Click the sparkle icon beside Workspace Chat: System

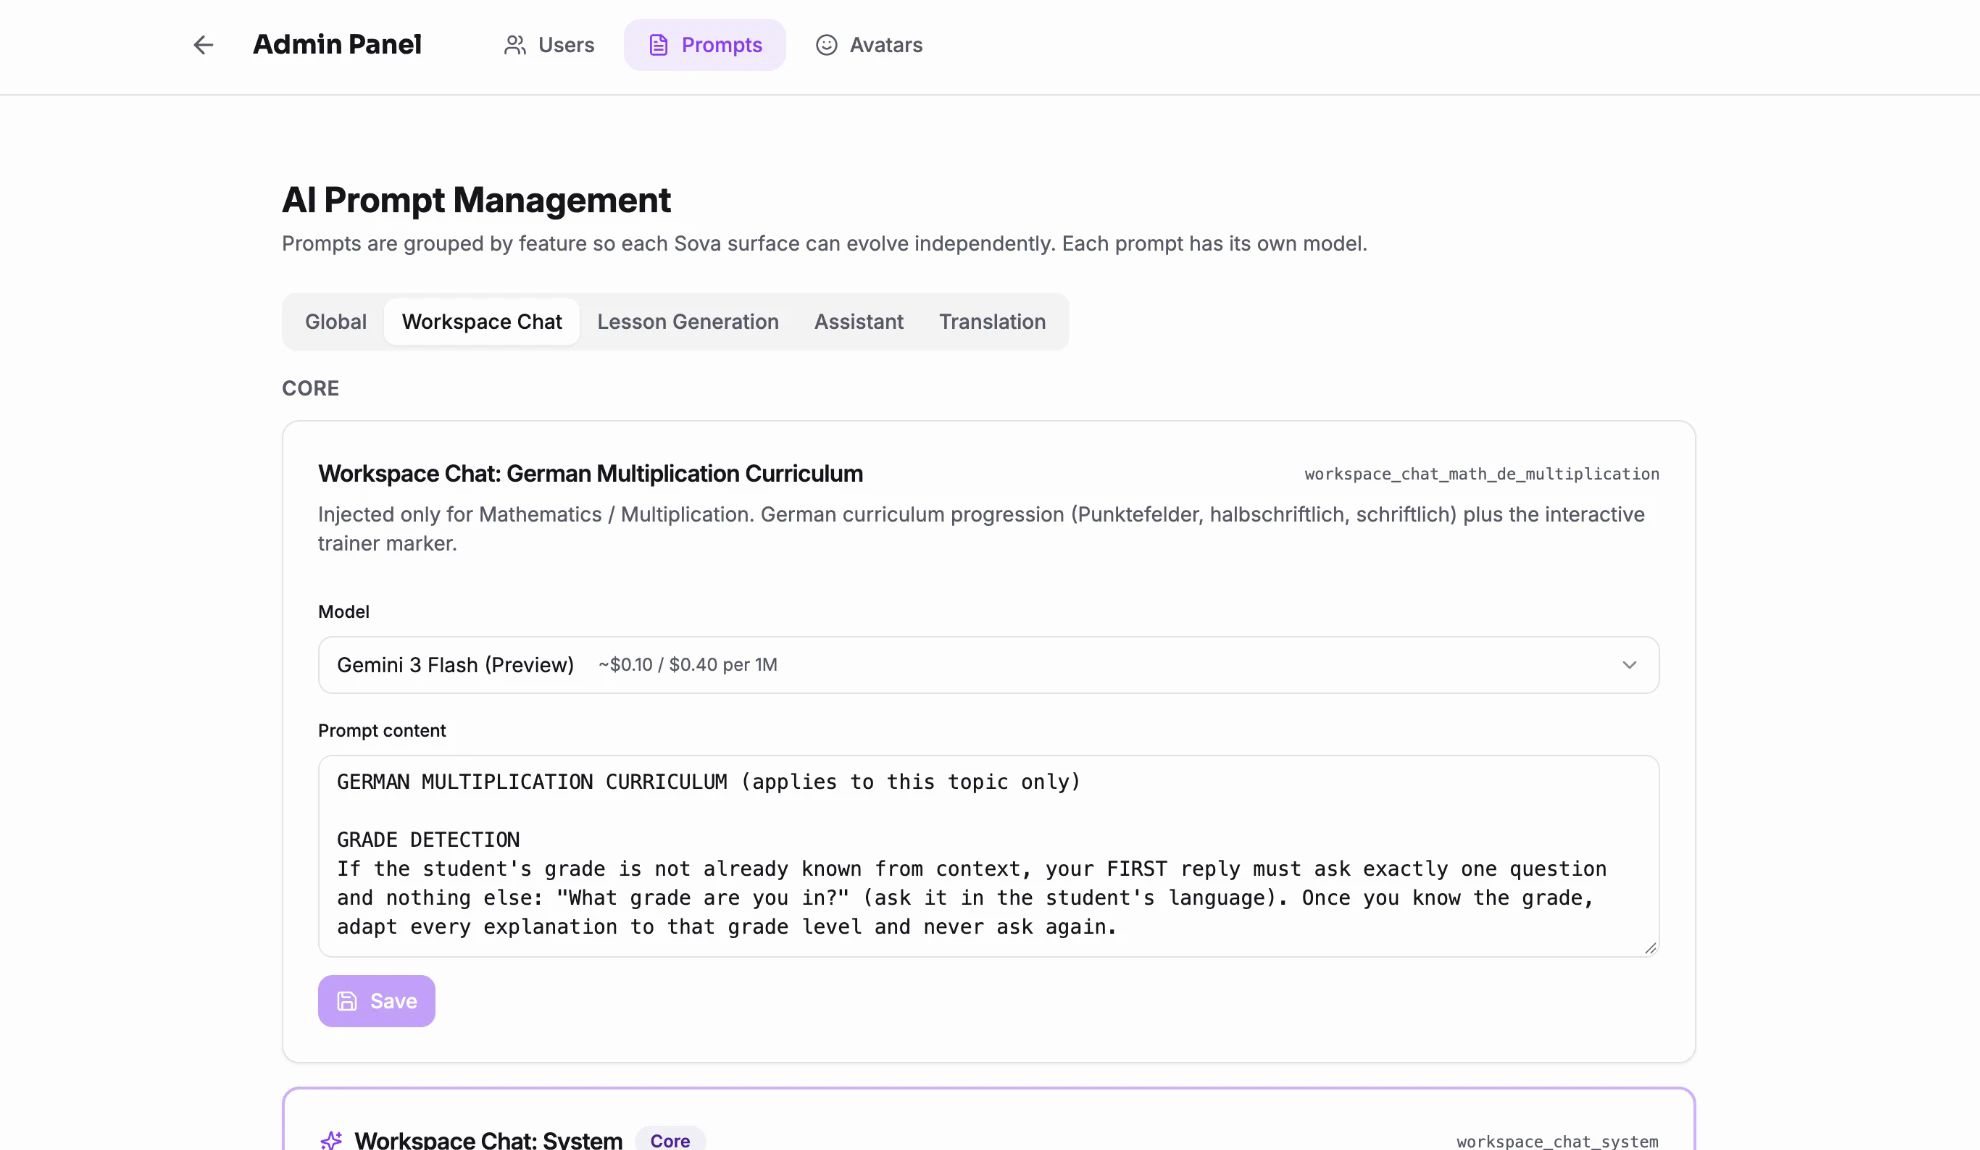331,1140
